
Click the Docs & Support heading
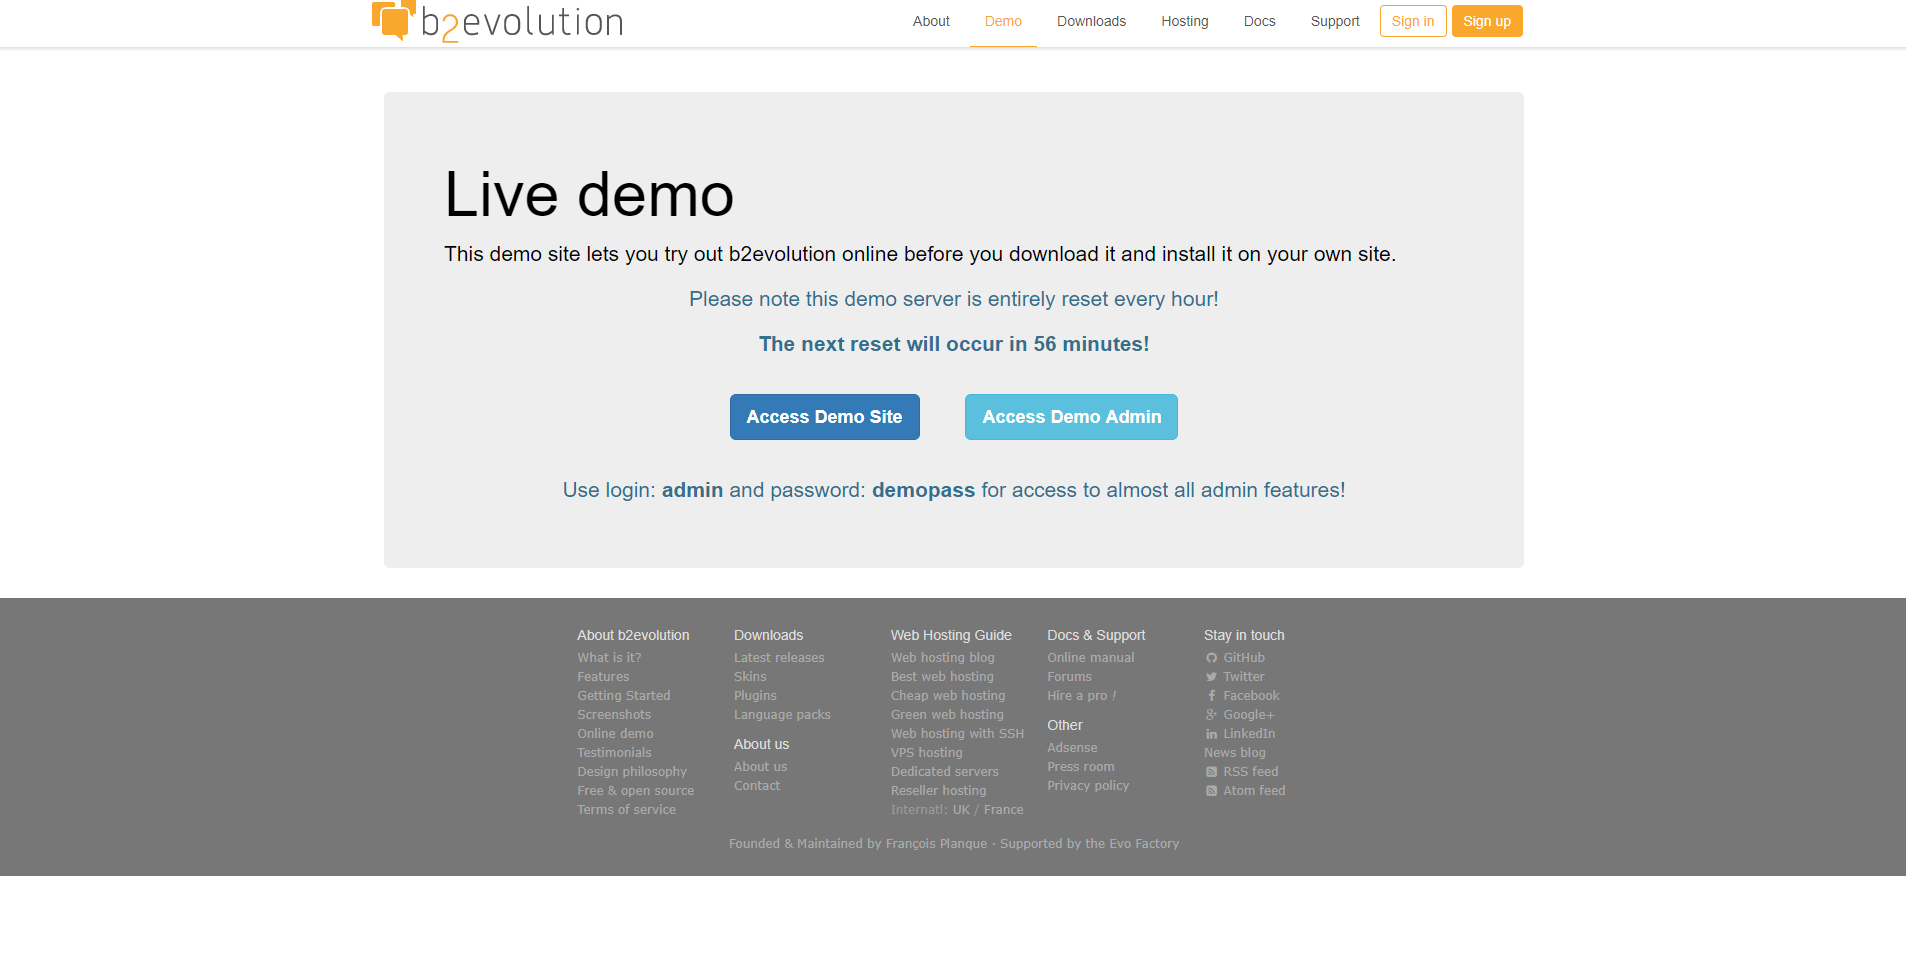(x=1096, y=635)
